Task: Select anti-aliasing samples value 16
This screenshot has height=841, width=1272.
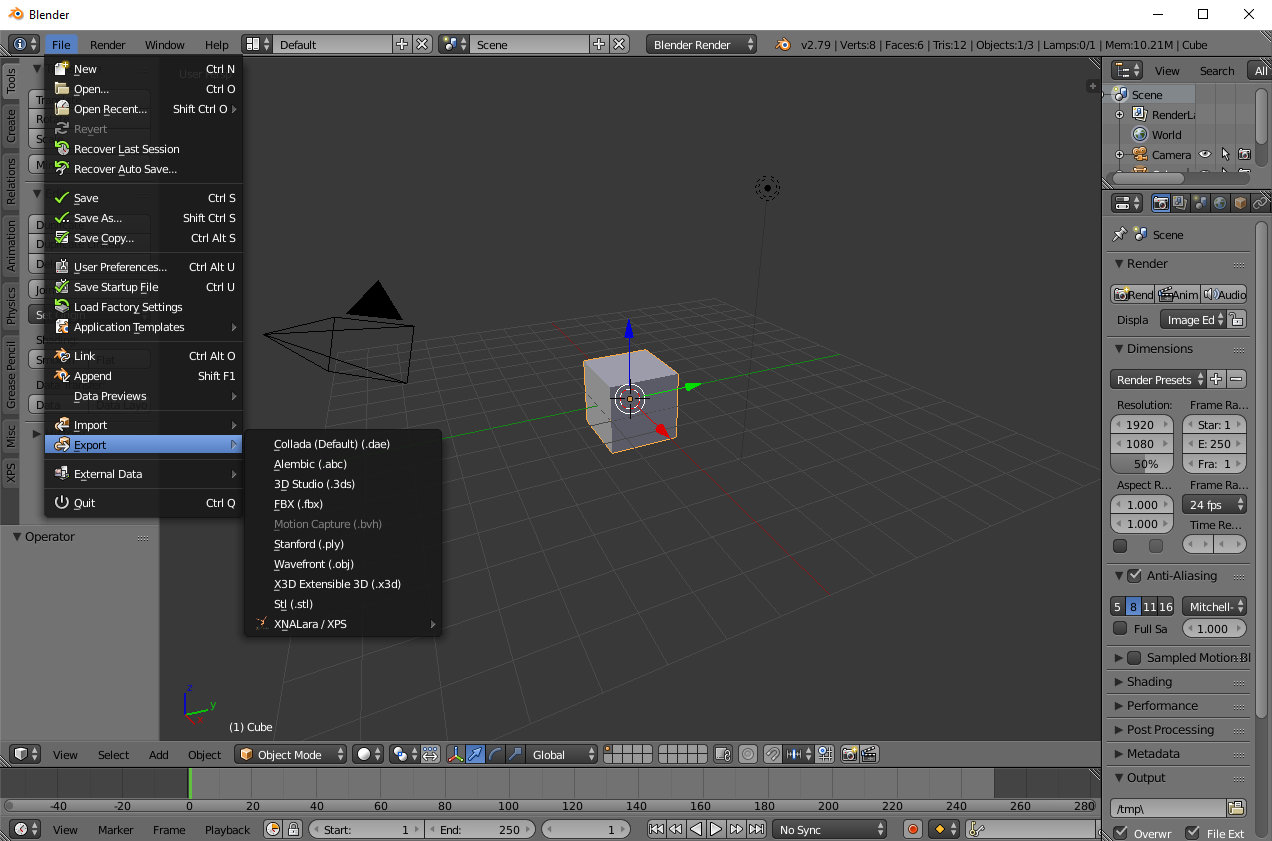Action: coord(1166,606)
